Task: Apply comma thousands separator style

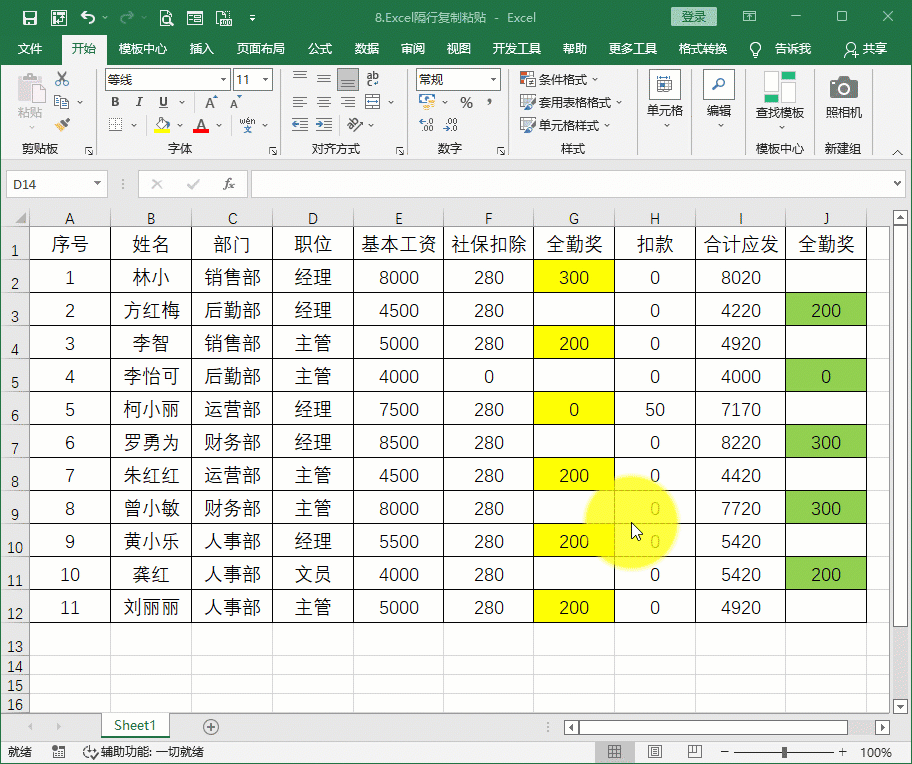Action: (489, 103)
